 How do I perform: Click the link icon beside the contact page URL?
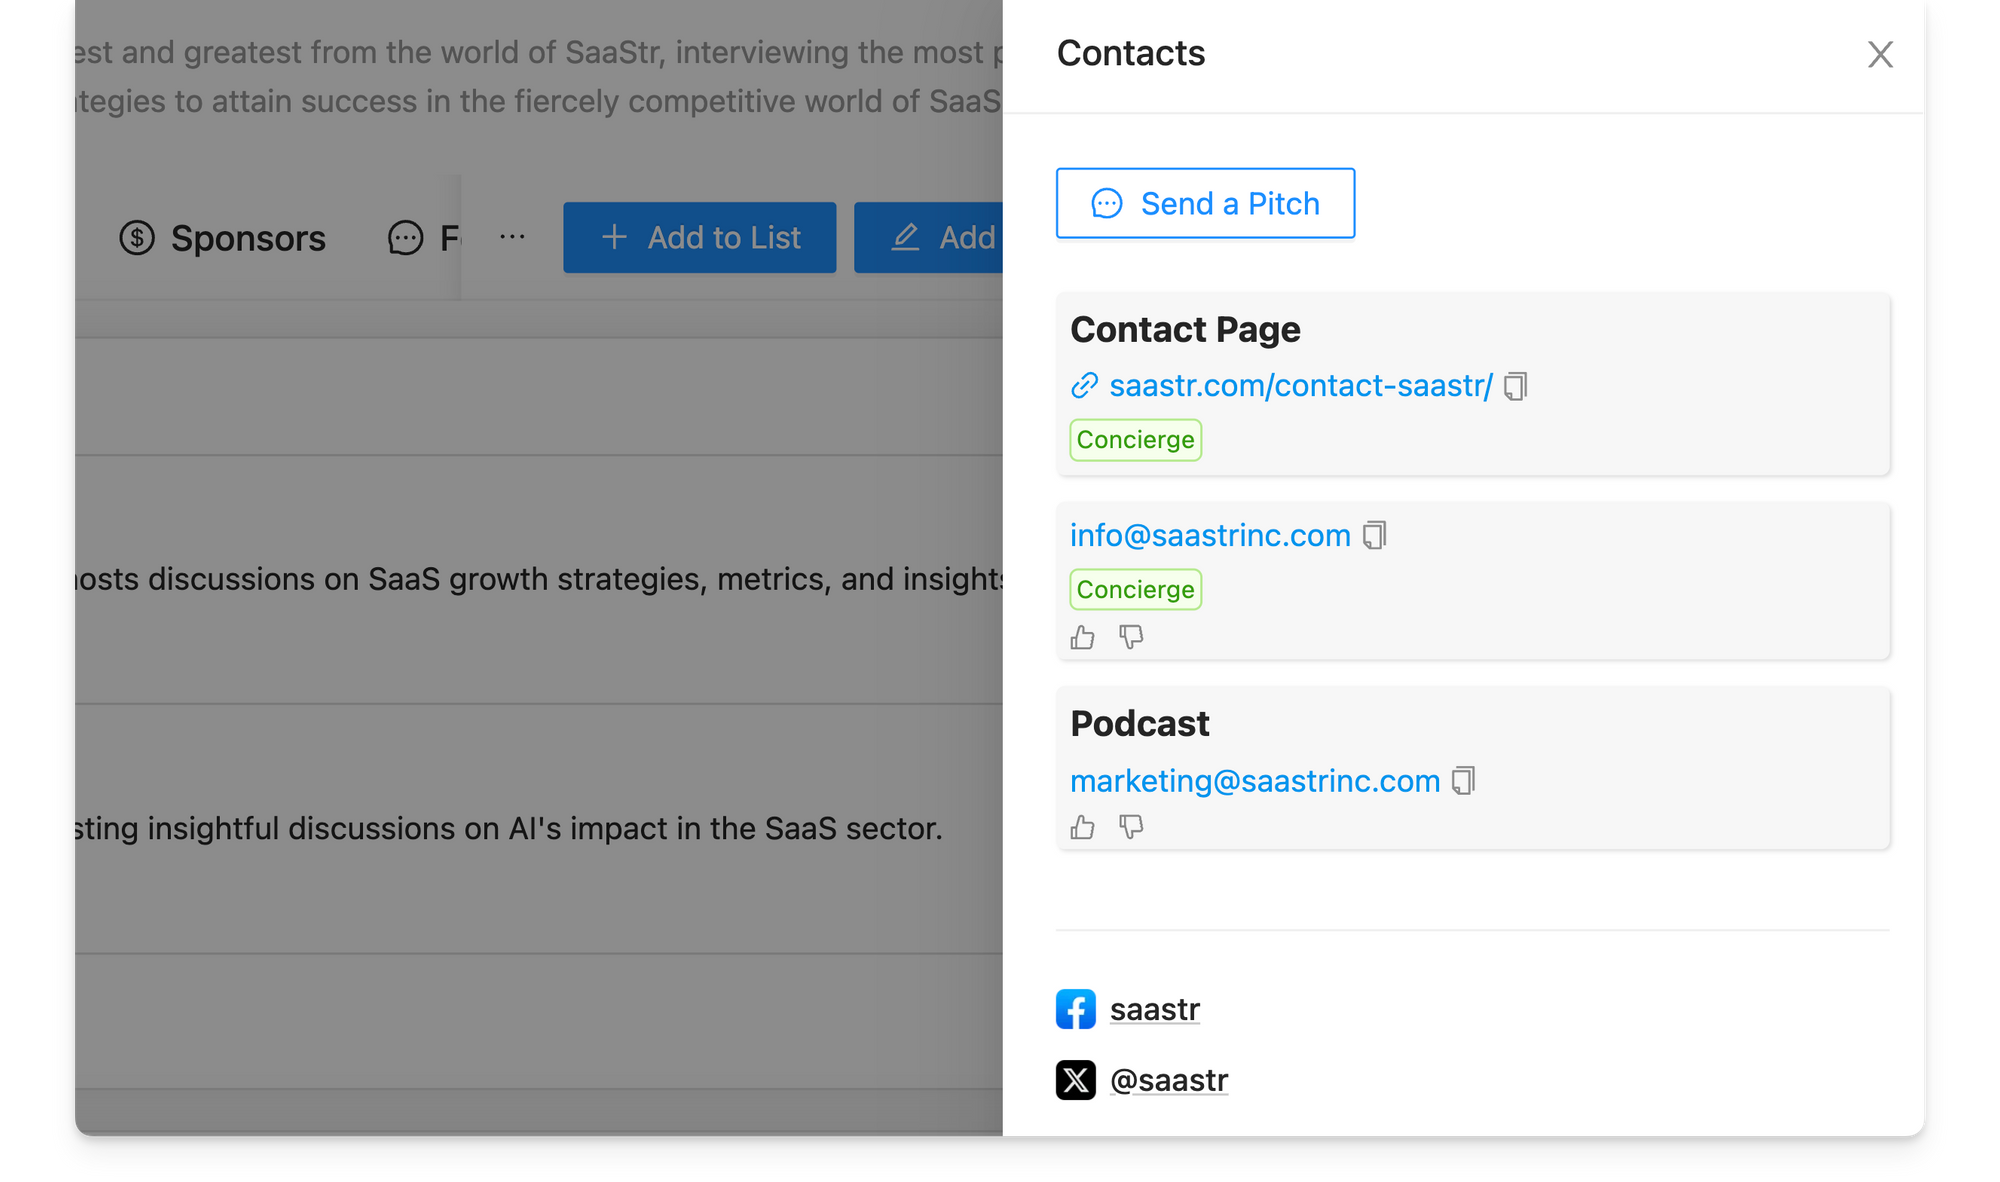coord(1083,386)
